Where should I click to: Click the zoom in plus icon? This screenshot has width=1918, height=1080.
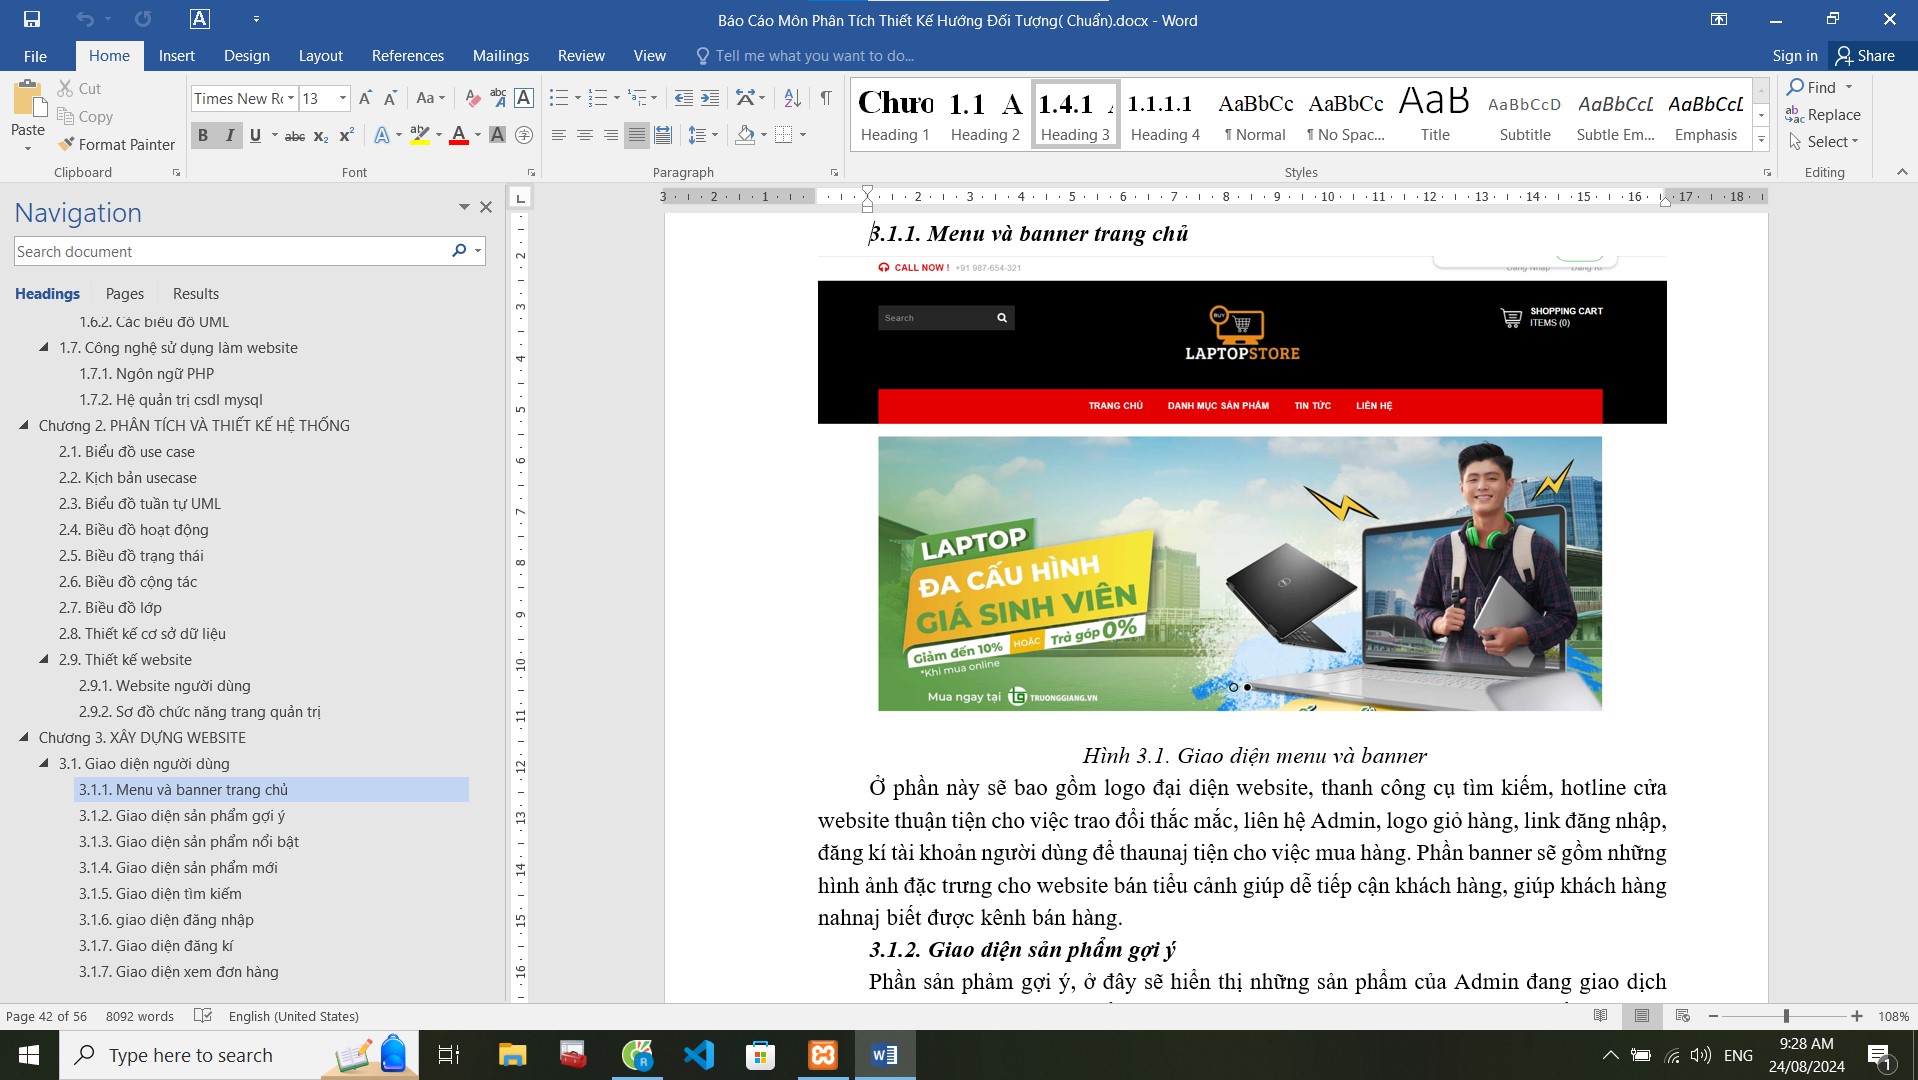[1857, 1016]
